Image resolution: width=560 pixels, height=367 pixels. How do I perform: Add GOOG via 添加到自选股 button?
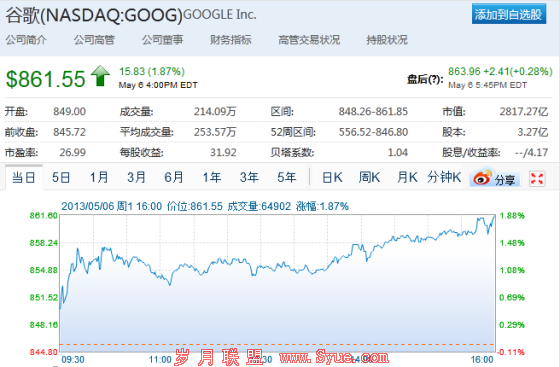[509, 14]
